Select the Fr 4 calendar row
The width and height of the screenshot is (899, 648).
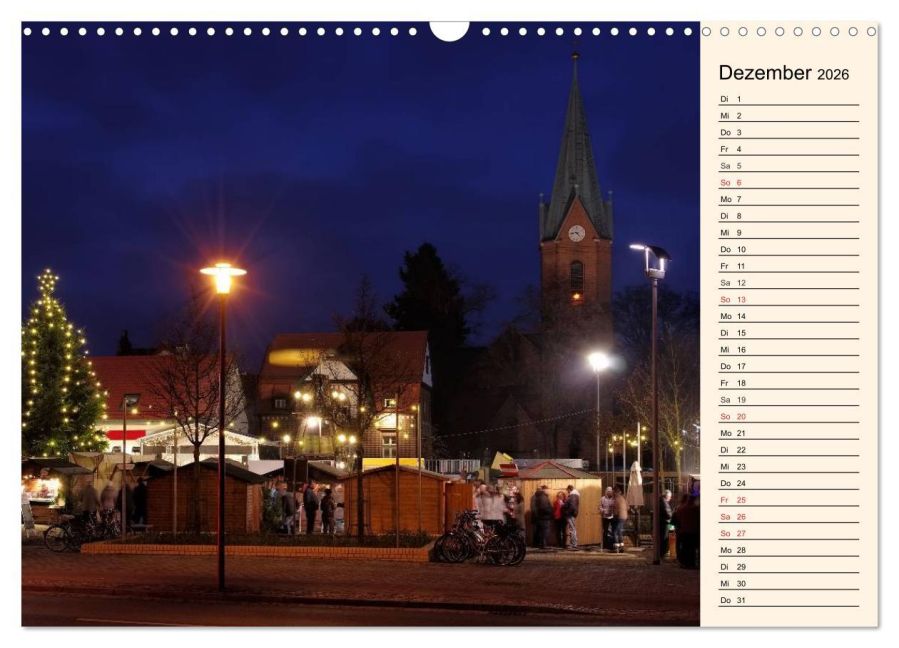[x=789, y=149]
